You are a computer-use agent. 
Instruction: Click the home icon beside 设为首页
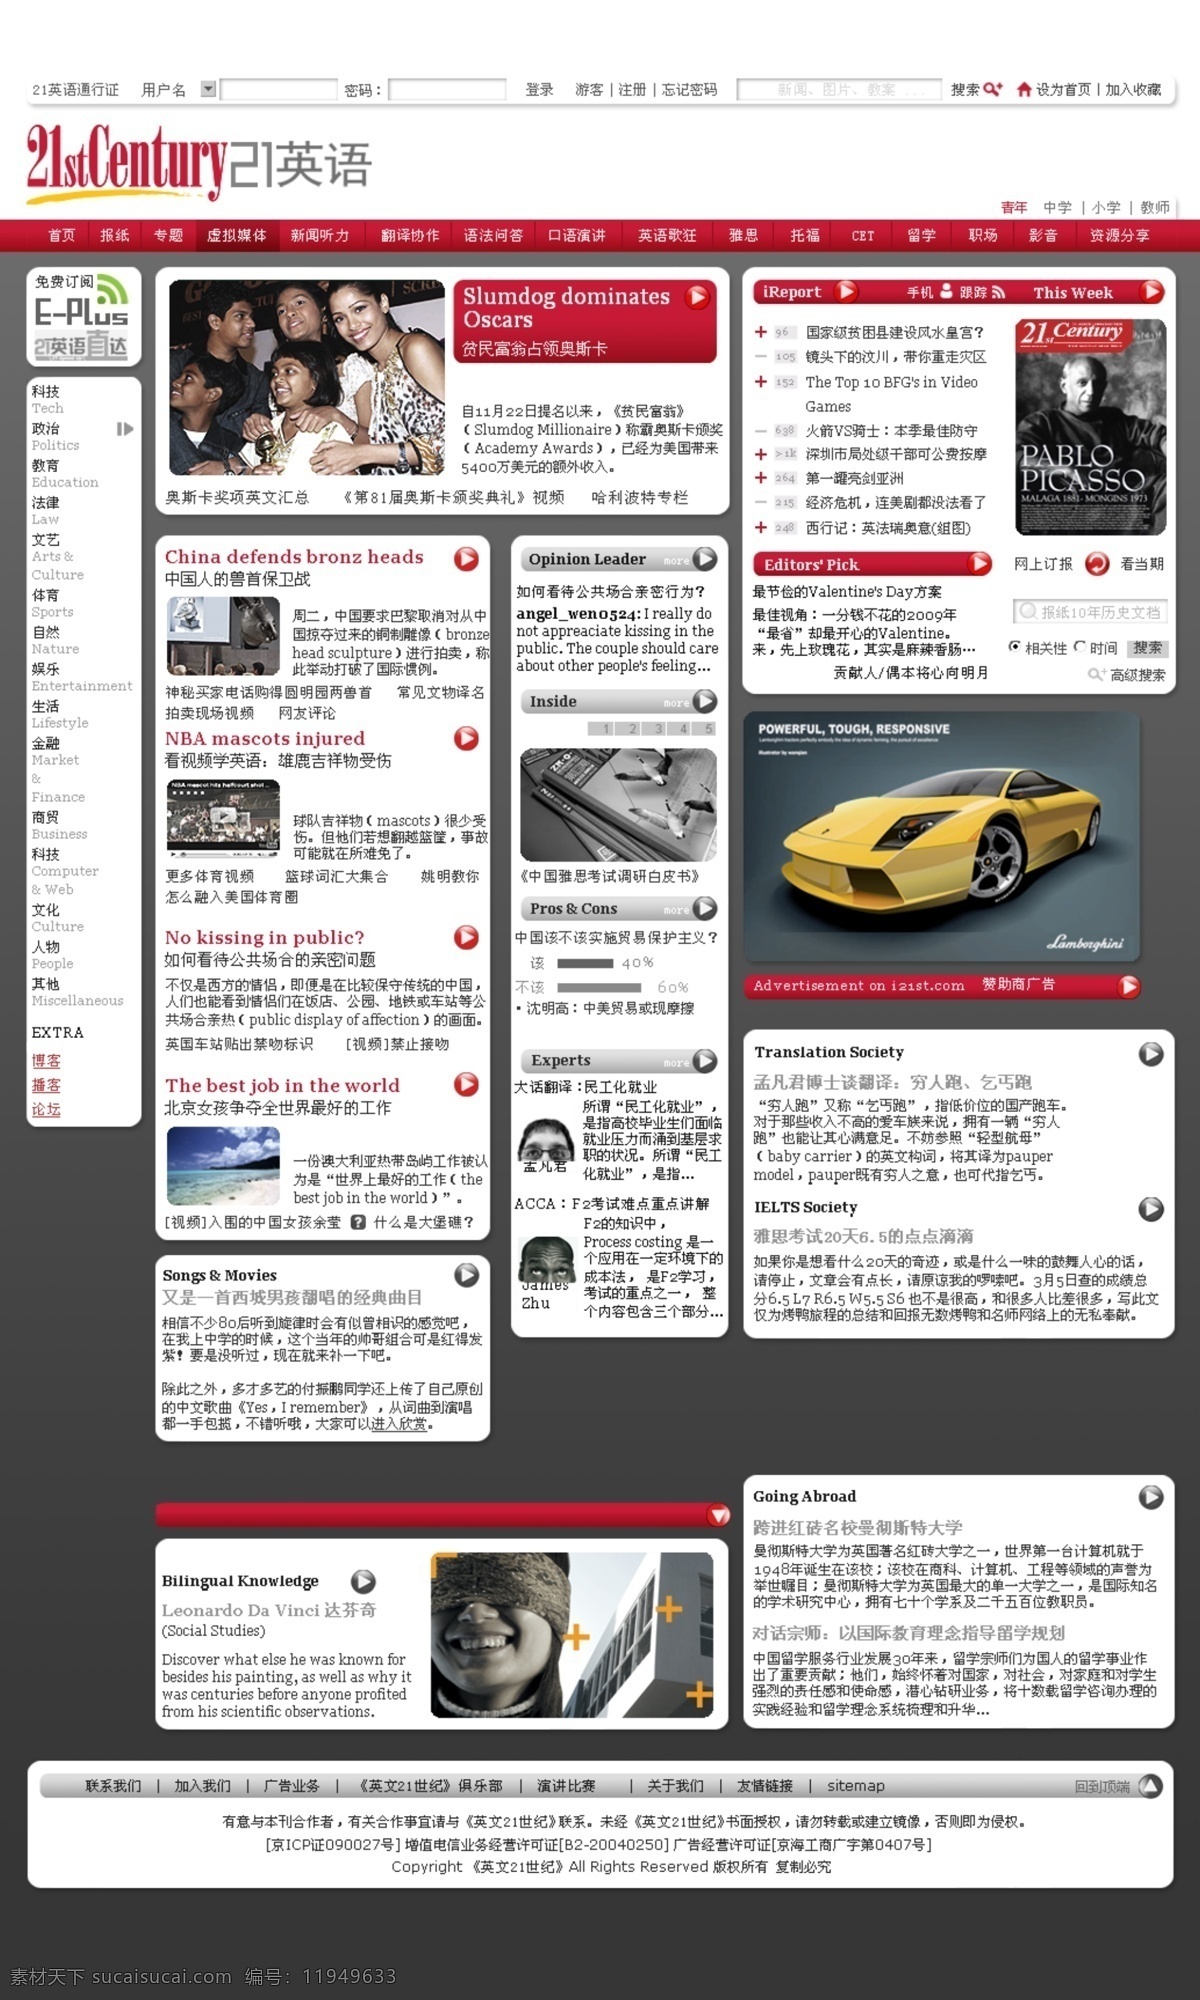(1024, 89)
